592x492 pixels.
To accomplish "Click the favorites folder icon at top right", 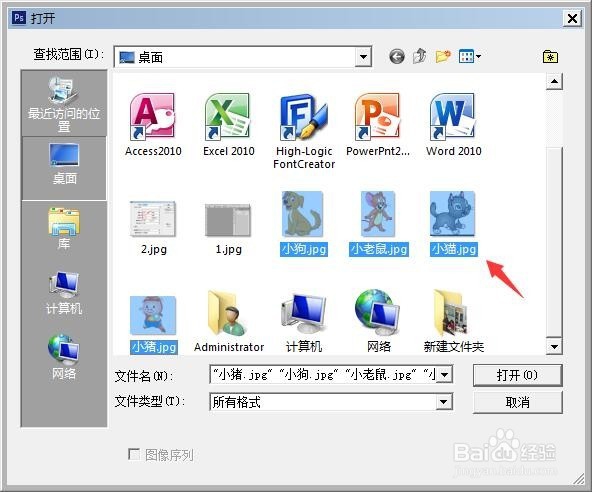I will [550, 57].
